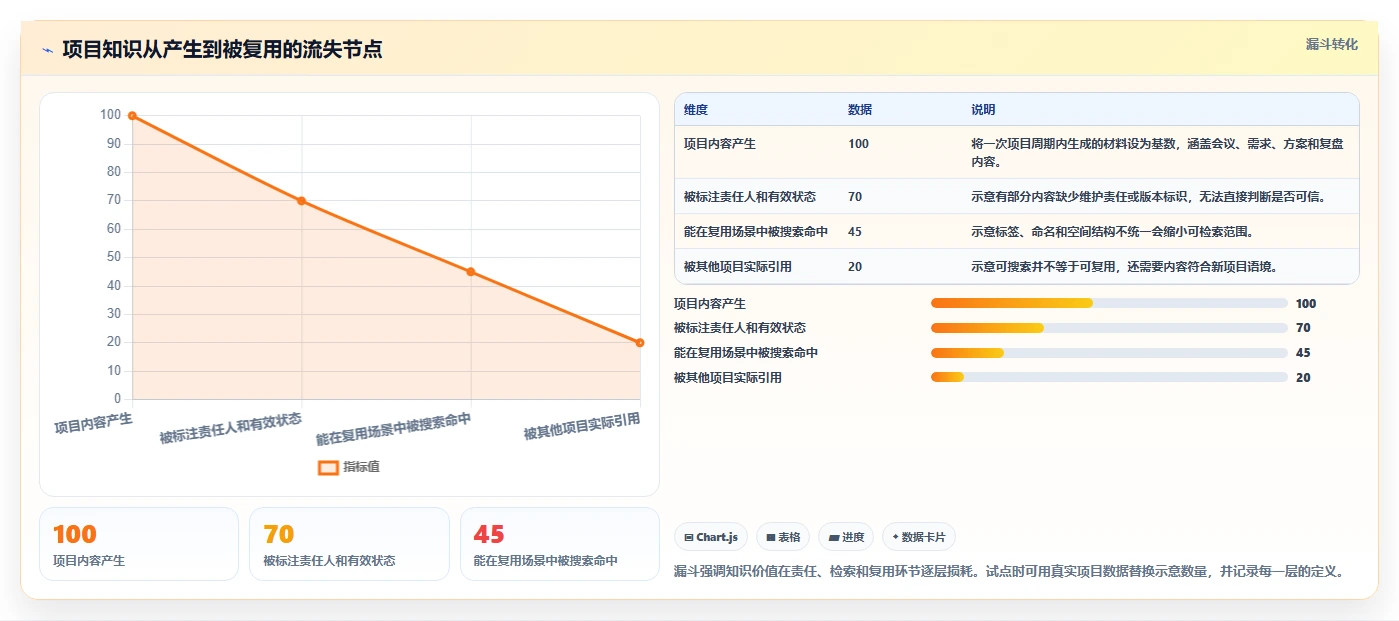Click the progress value 70 beside the bar

click(1303, 328)
